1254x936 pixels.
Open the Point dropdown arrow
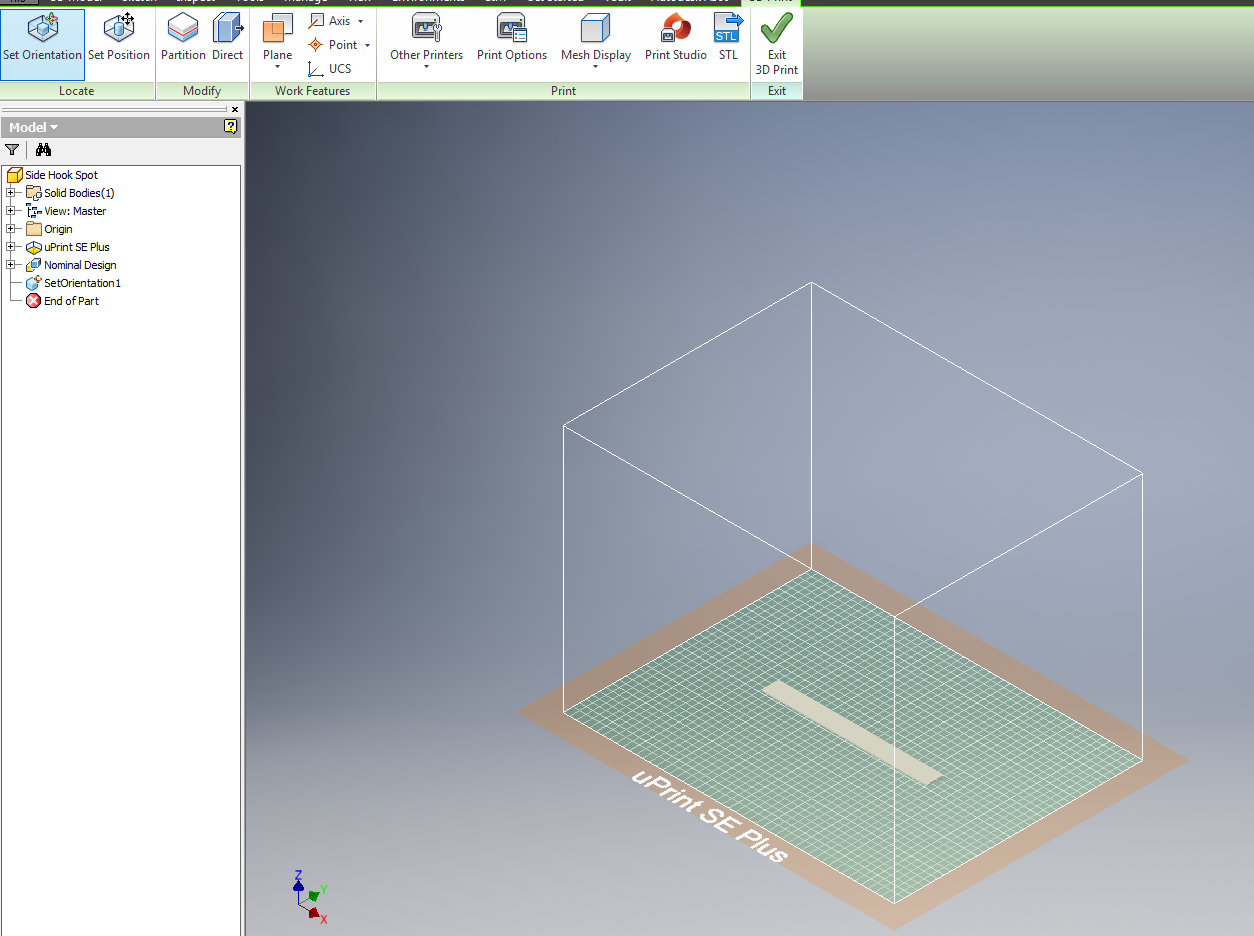click(367, 45)
